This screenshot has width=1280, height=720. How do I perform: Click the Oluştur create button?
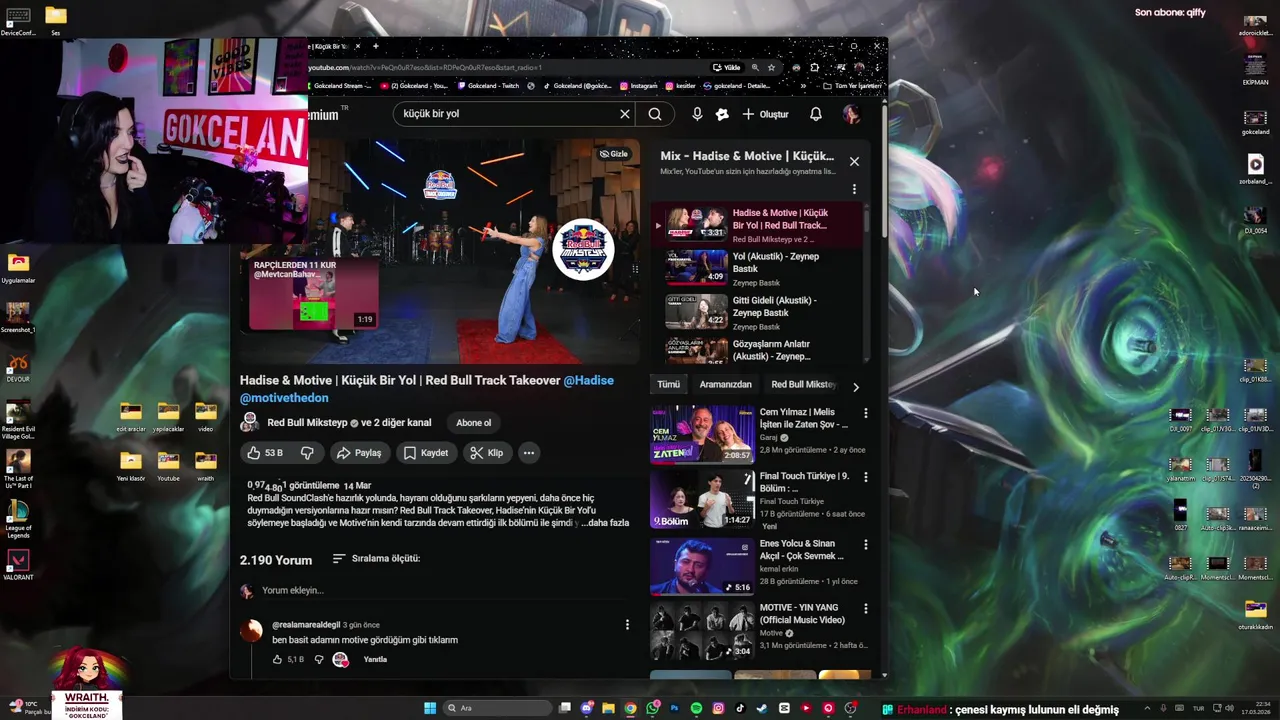pyautogui.click(x=765, y=114)
